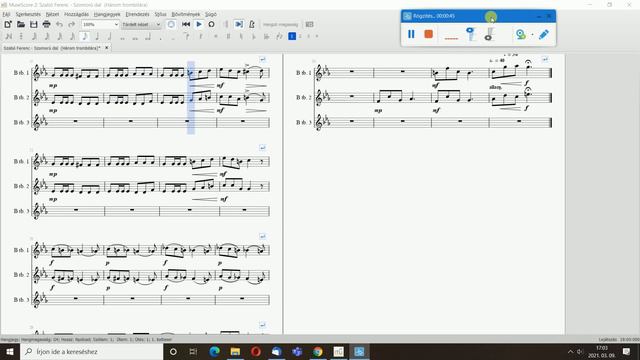Add a tie to the note
Image resolution: width=640 pixels, height=360 pixels.
click(187, 36)
